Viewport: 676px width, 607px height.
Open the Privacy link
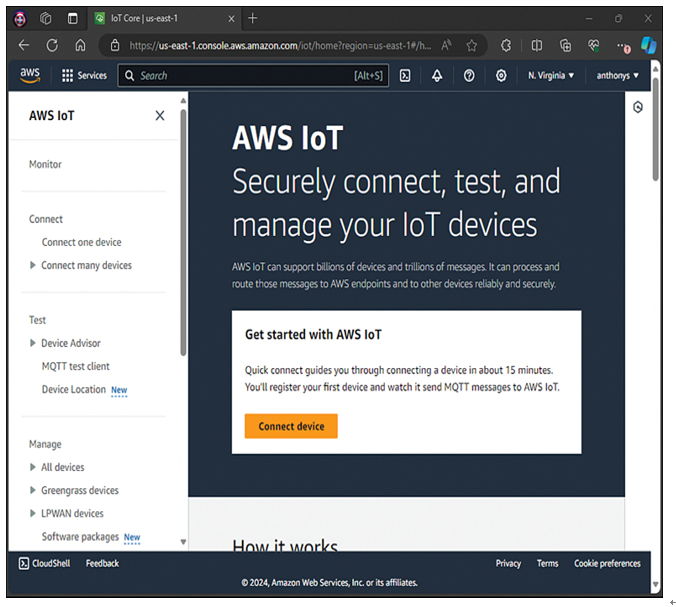point(508,563)
